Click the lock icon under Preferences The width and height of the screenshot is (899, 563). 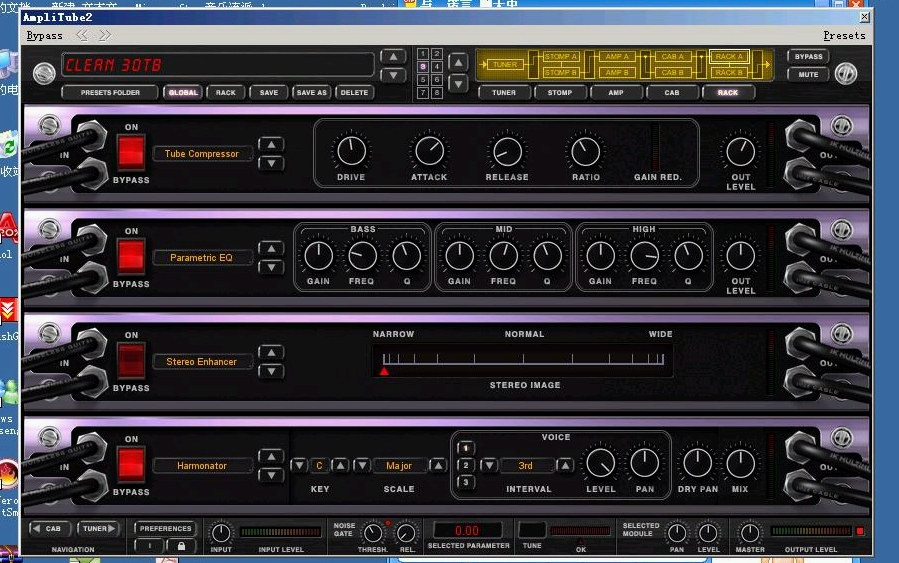tap(181, 546)
